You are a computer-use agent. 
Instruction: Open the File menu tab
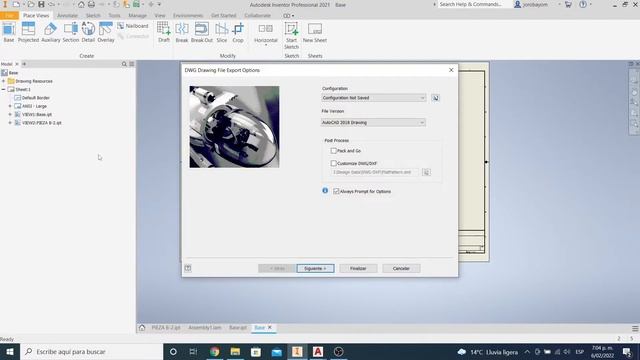pyautogui.click(x=9, y=16)
